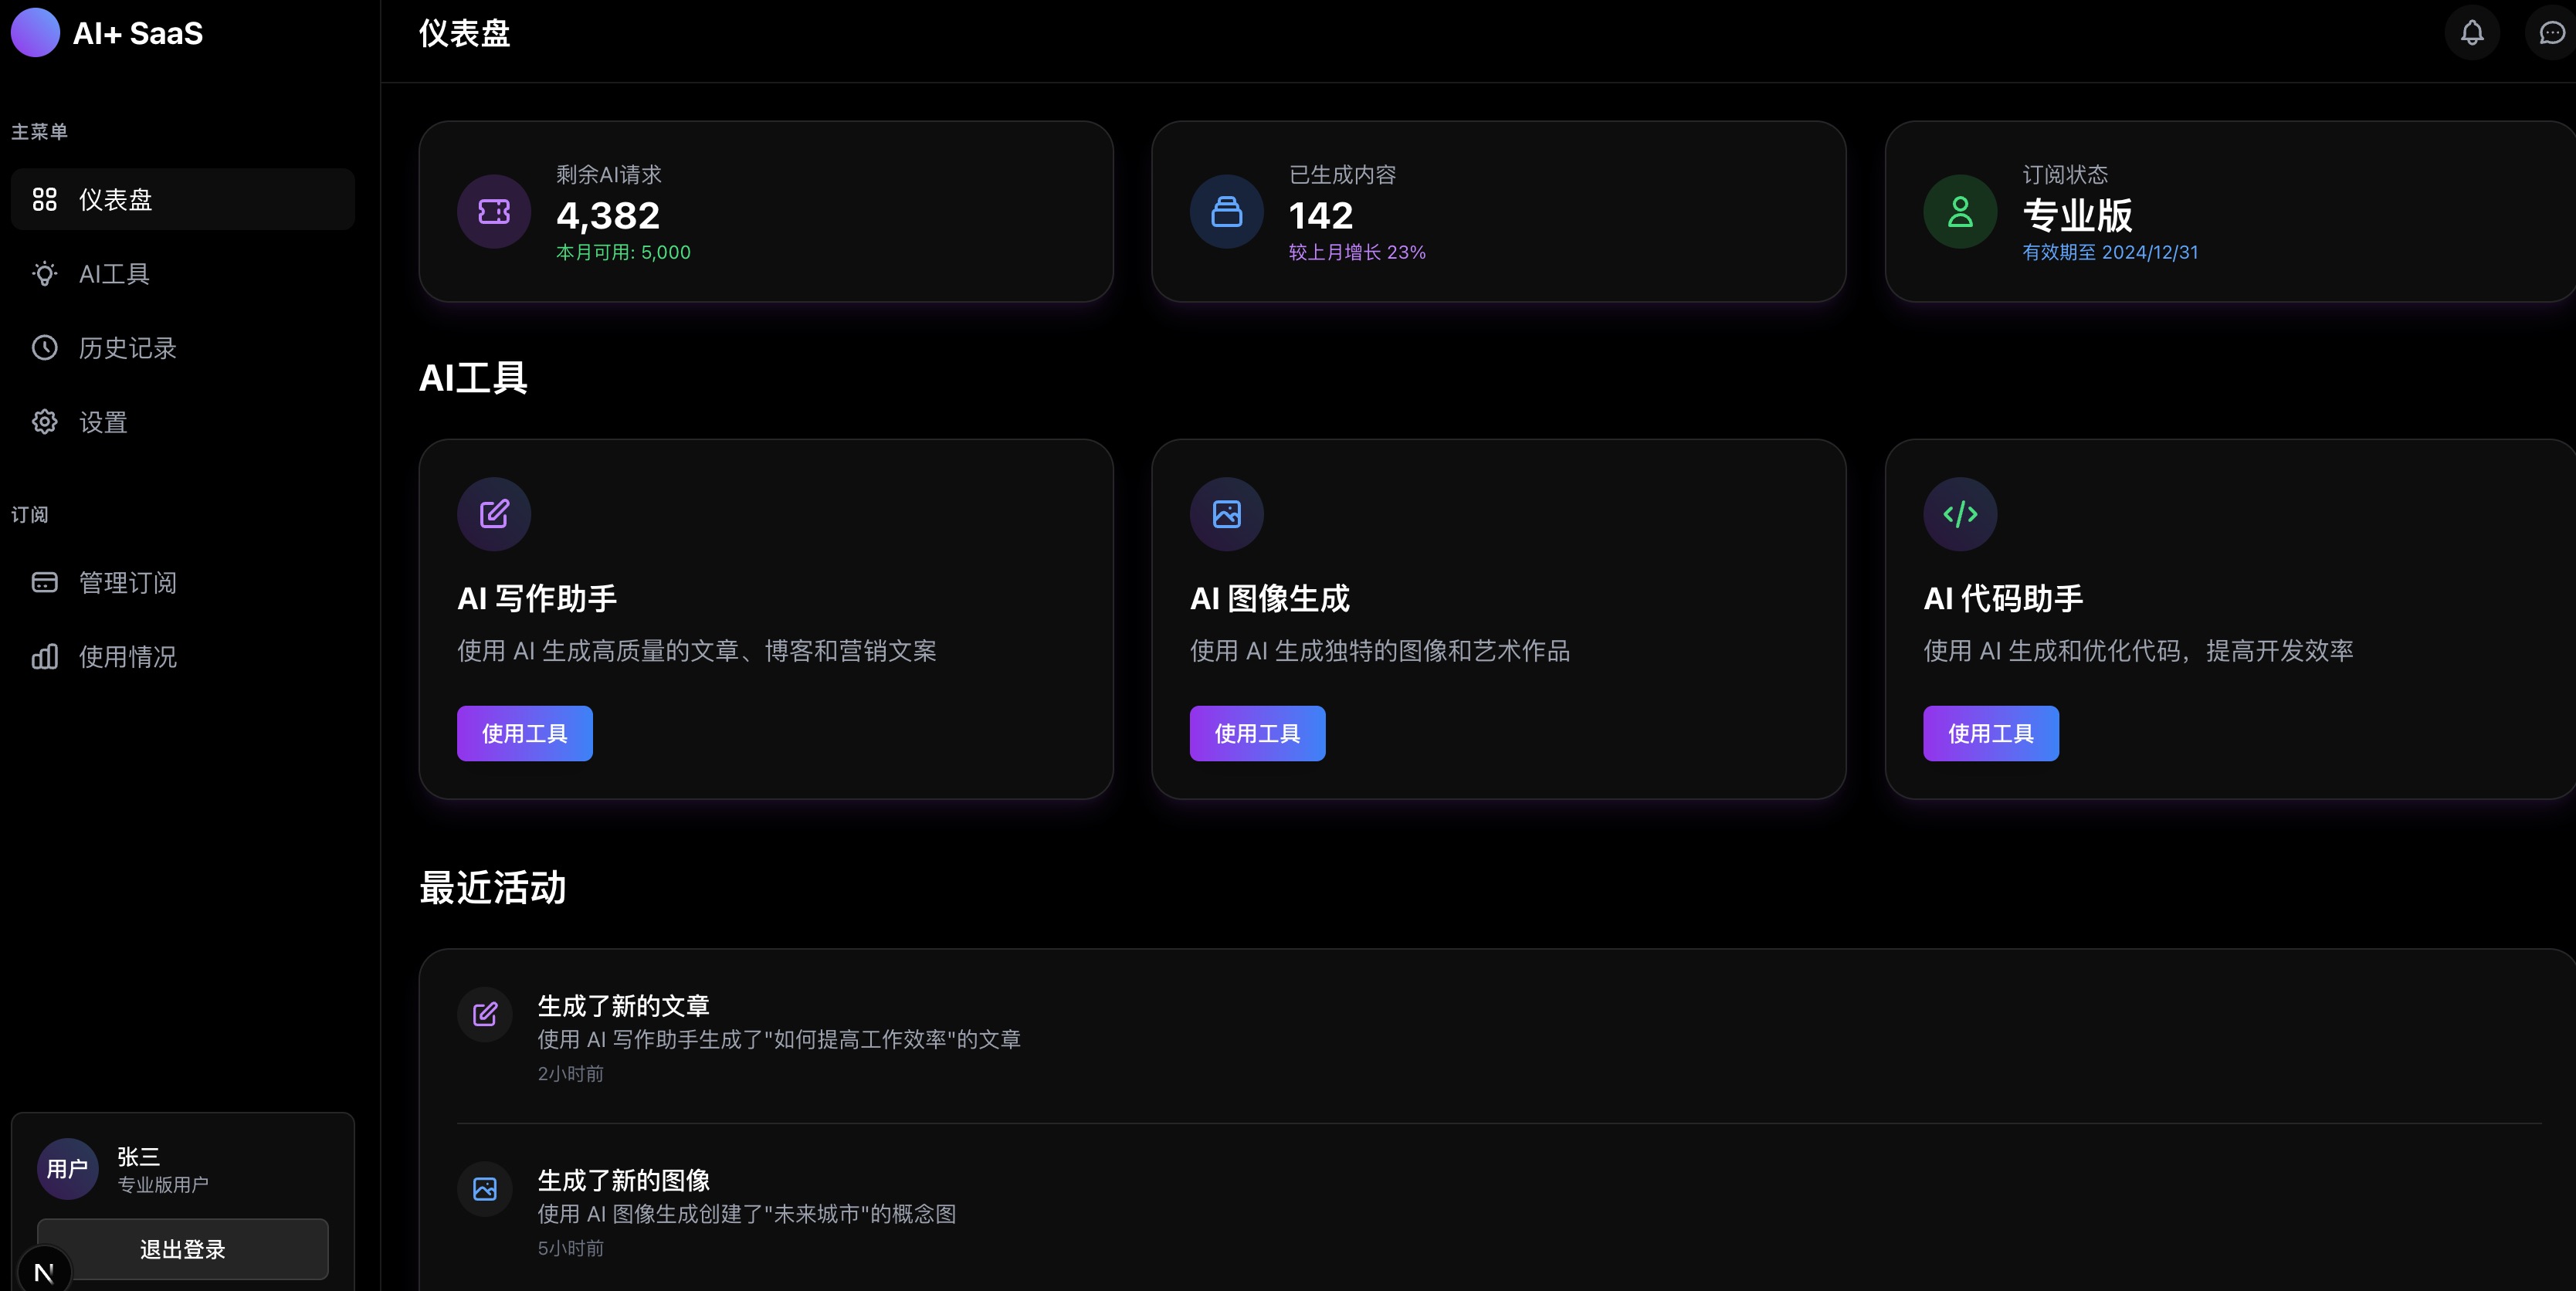Viewport: 2576px width, 1291px height.
Task: Click the image icon beside 生成了新的图像
Action: tap(485, 1189)
